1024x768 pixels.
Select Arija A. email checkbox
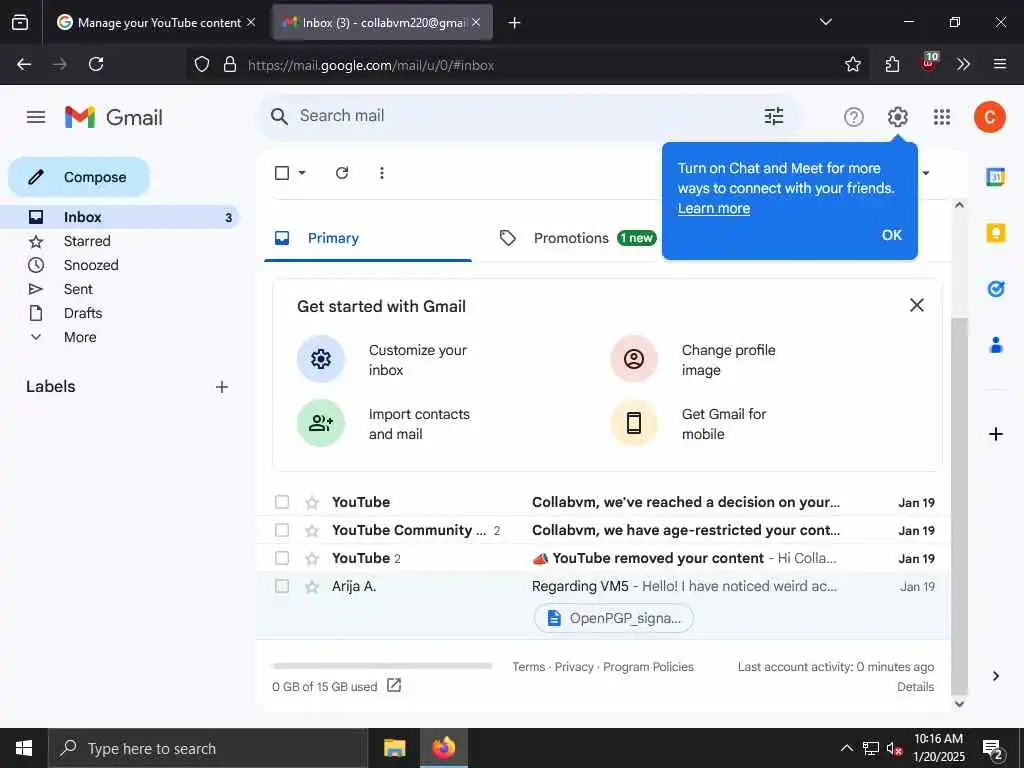click(282, 586)
